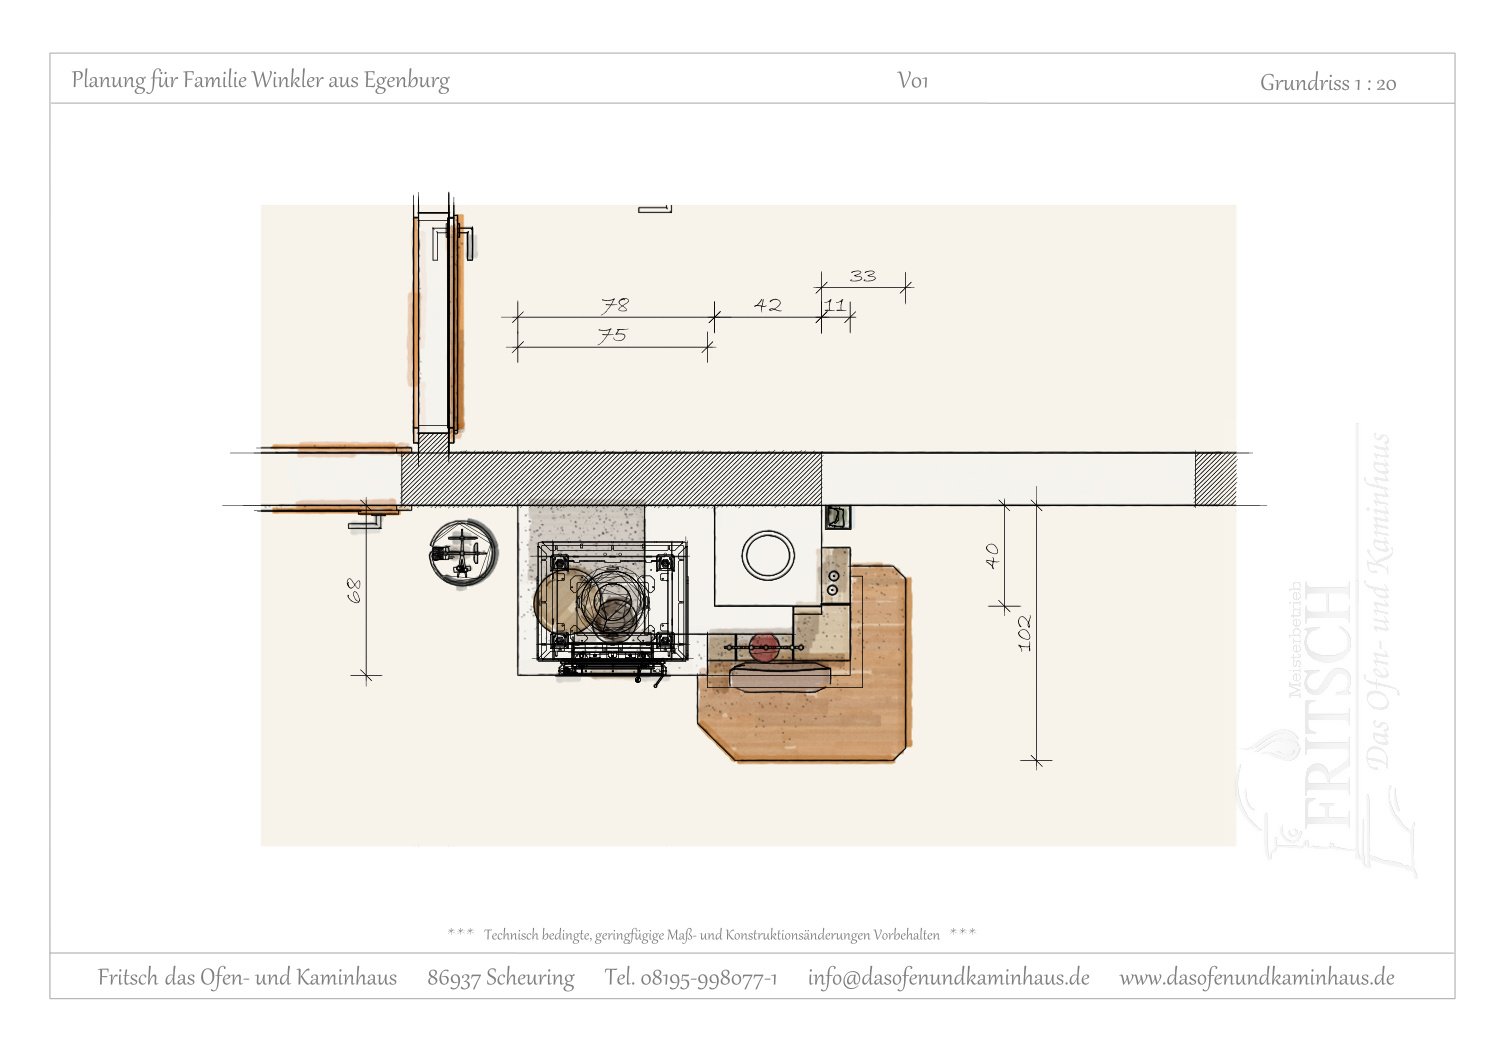This screenshot has height=1048, width=1500.
Task: Select the dimension value '11'
Action: click(835, 305)
